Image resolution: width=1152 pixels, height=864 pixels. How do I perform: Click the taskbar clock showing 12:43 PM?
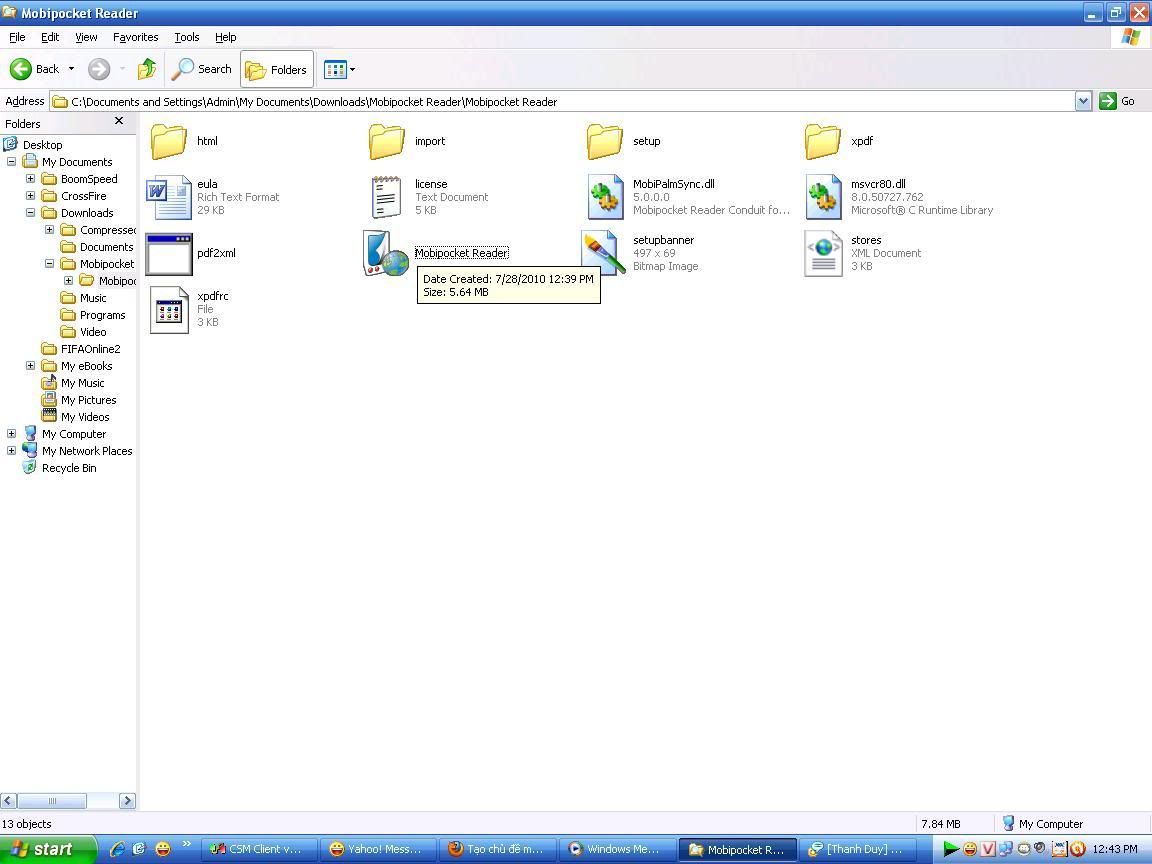1115,849
